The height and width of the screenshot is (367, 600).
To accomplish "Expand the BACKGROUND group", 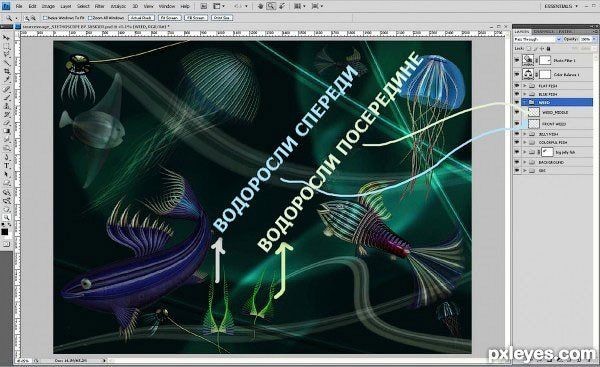I will click(525, 162).
